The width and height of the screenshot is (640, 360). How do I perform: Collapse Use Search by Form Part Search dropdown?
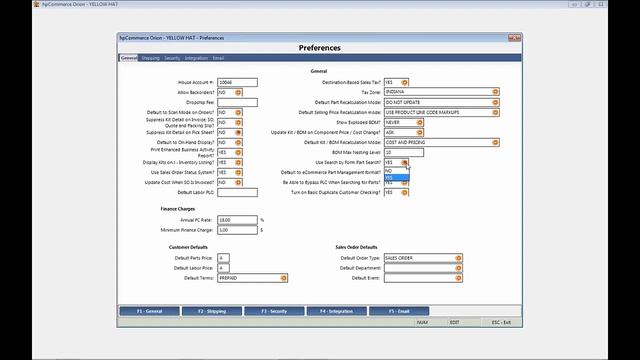point(404,162)
